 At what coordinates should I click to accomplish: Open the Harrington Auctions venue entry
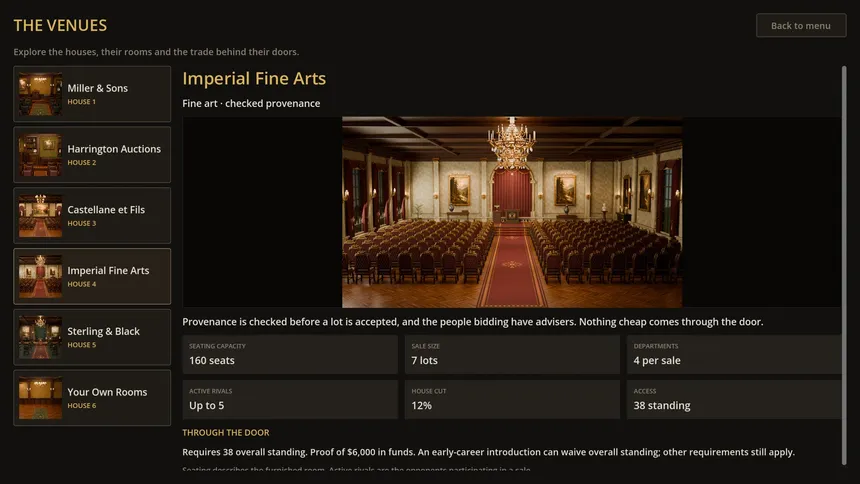[x=92, y=155]
